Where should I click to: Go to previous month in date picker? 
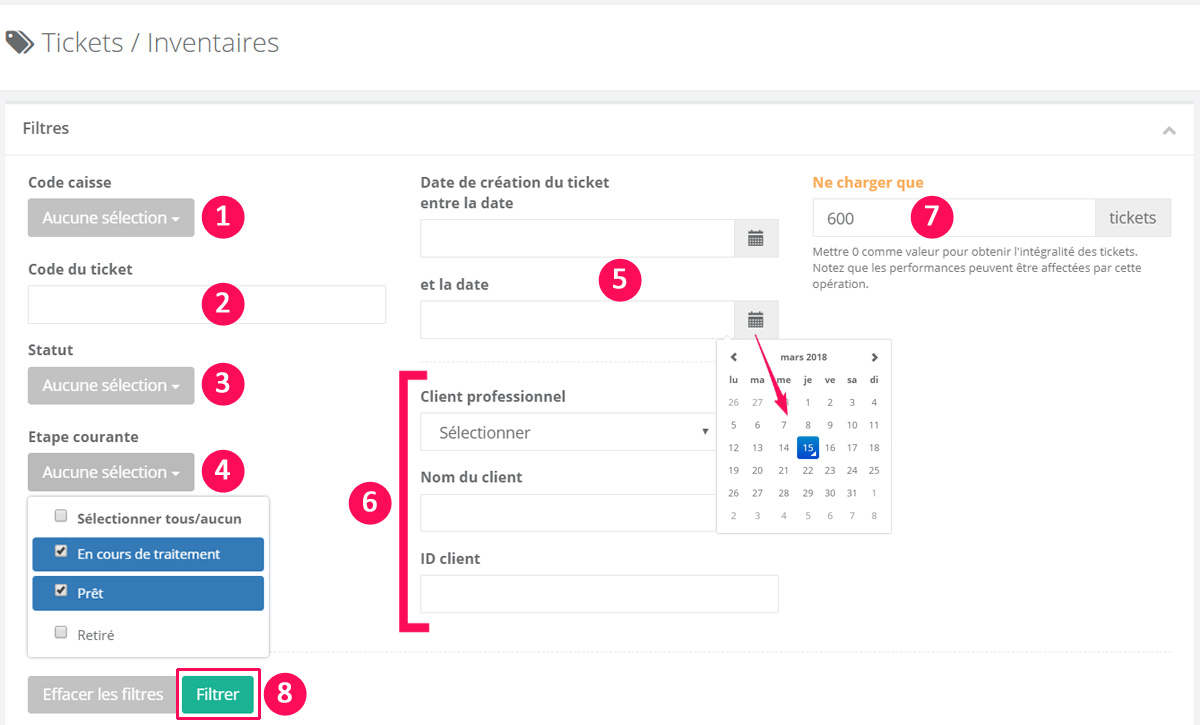[734, 357]
